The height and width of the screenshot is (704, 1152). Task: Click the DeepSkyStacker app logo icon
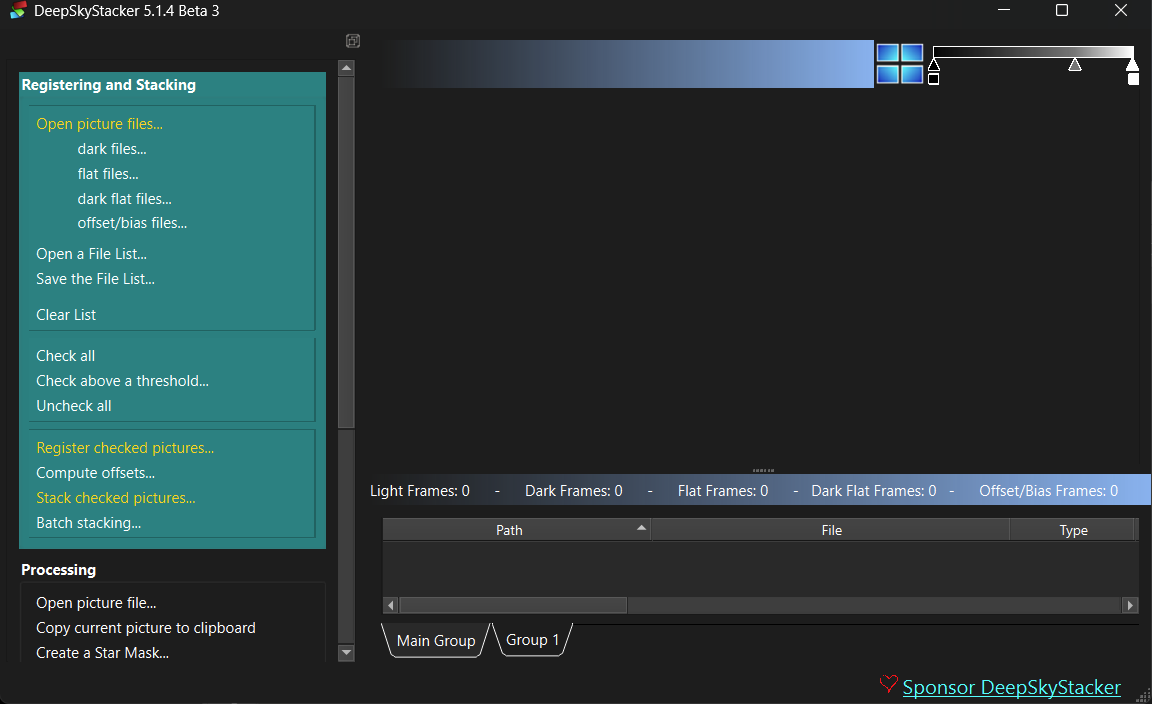[18, 10]
